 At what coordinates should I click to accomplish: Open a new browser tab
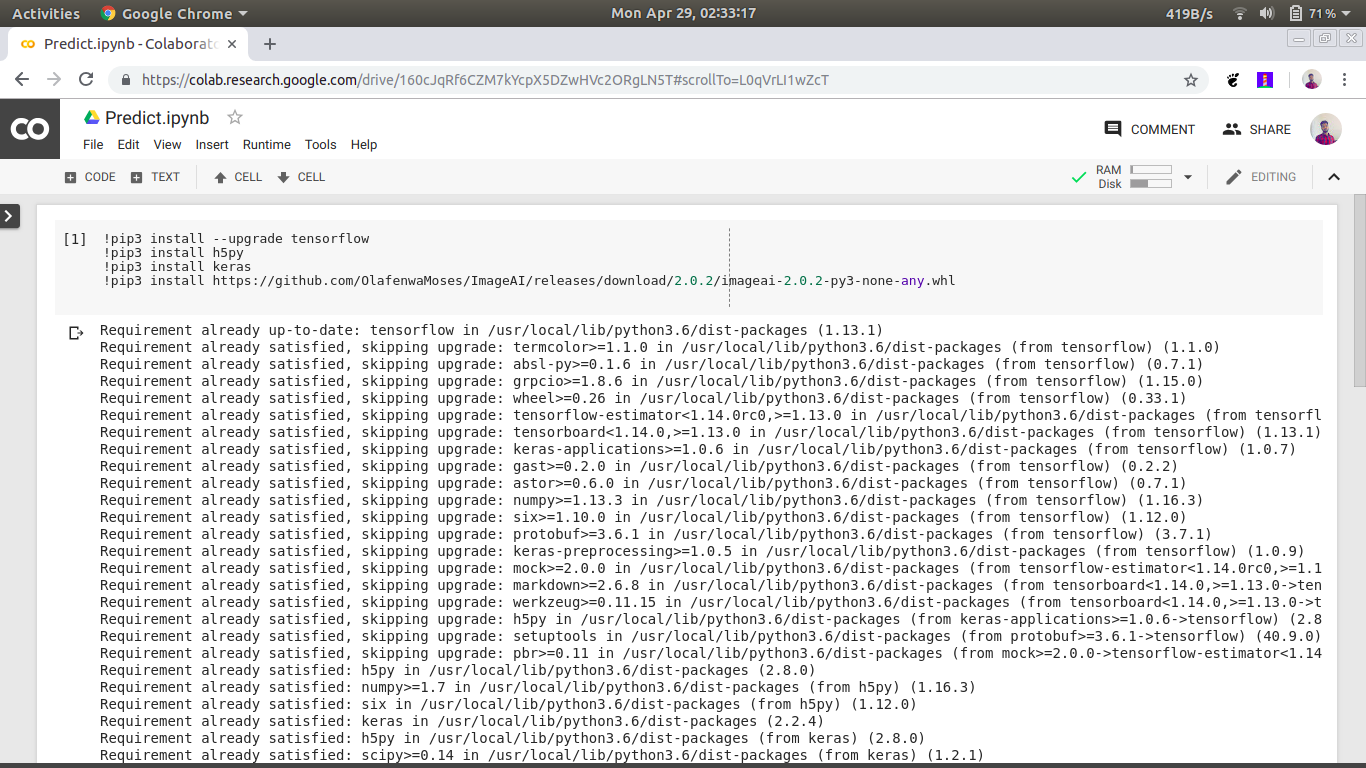point(270,44)
